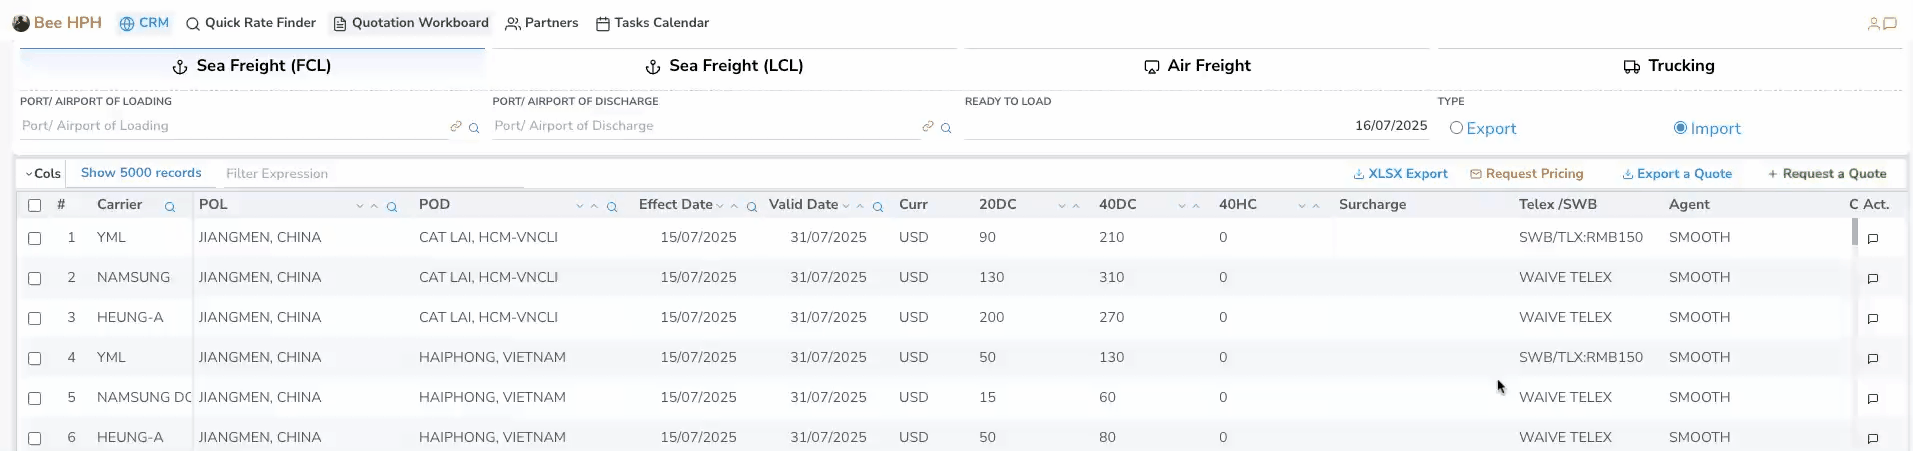Switch to the Air Freight tab
Viewport: 1913px width, 451px height.
click(1197, 66)
